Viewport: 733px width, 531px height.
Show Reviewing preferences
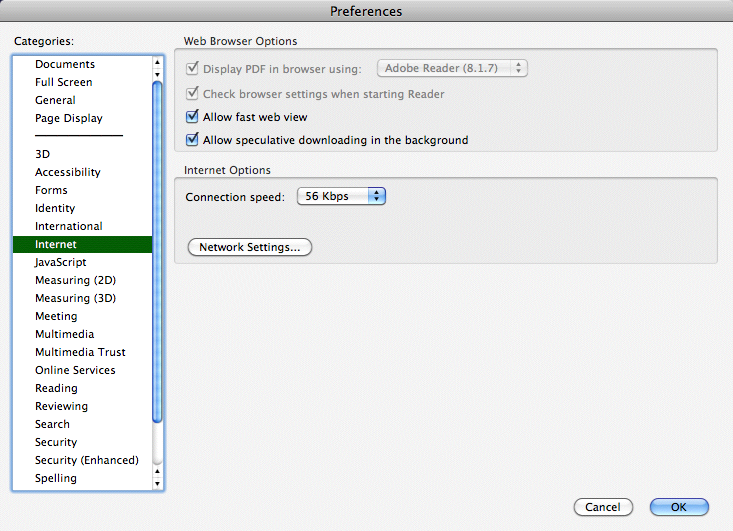(82, 406)
